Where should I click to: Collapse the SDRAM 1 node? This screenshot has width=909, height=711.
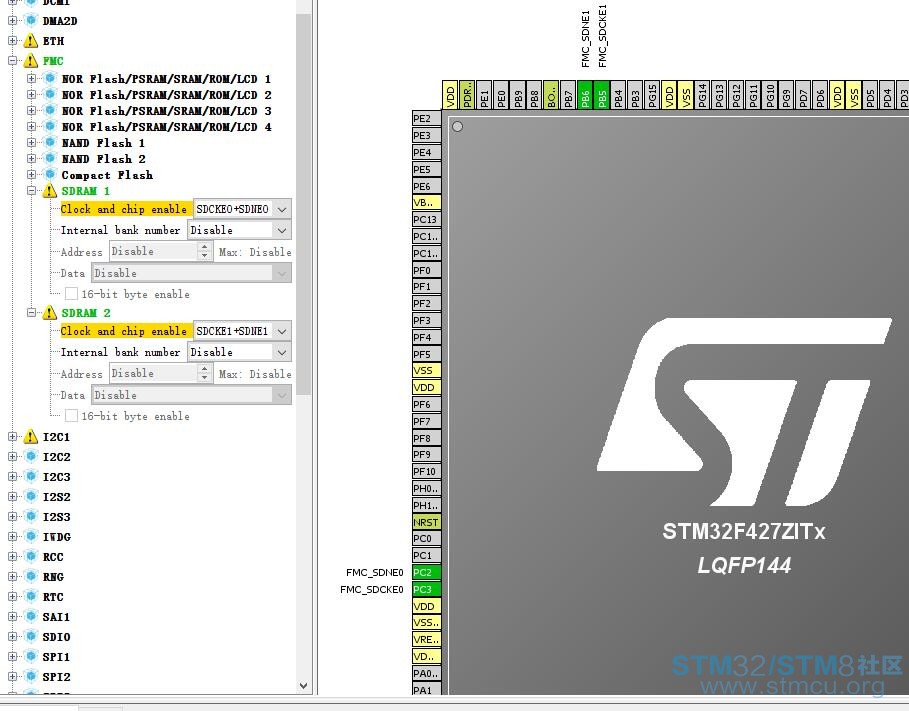point(31,191)
